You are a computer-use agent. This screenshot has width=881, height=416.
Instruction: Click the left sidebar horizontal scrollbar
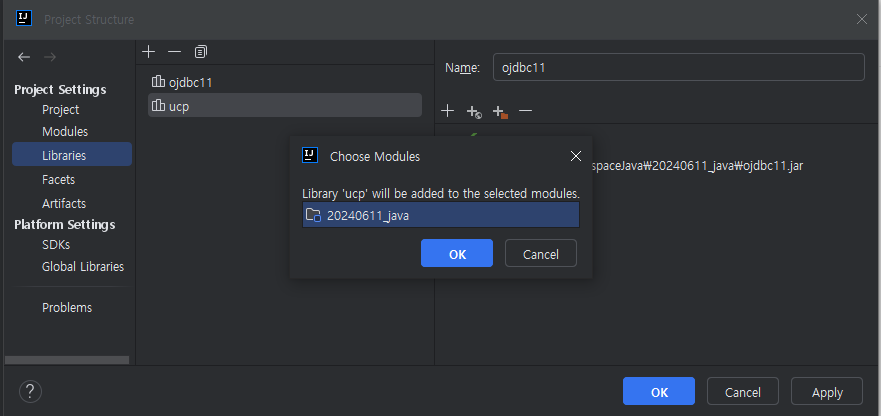tap(67, 360)
